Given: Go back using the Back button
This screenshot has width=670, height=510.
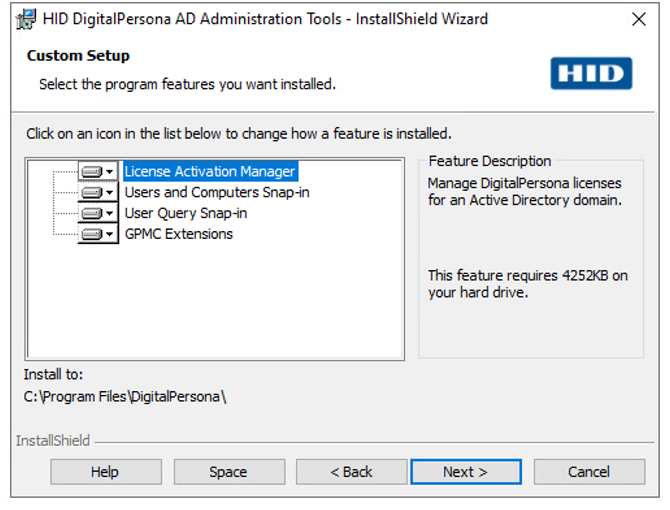Looking at the screenshot, I should 351,472.
